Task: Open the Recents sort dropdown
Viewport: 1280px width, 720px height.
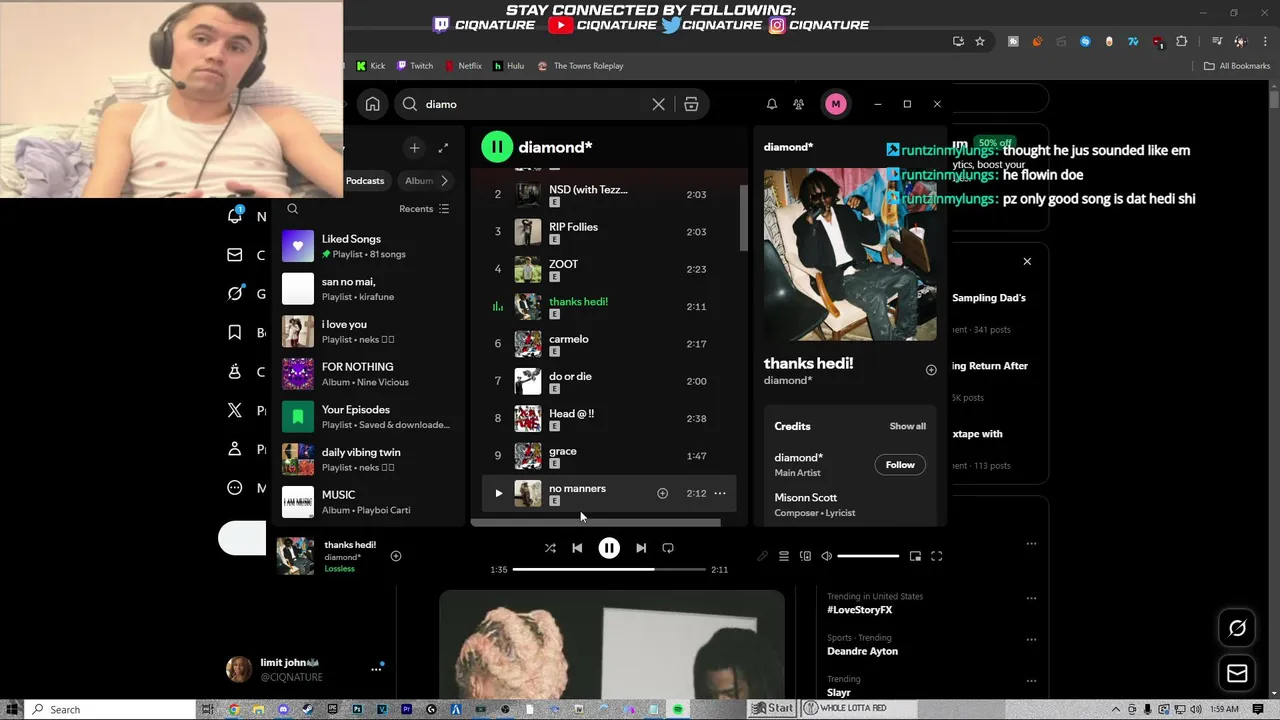Action: point(424,209)
